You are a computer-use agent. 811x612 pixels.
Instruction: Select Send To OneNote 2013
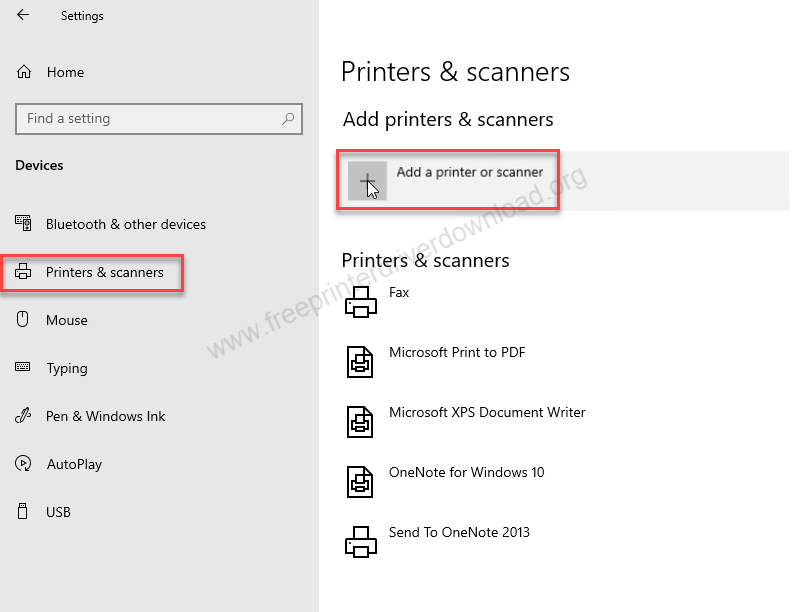459,532
